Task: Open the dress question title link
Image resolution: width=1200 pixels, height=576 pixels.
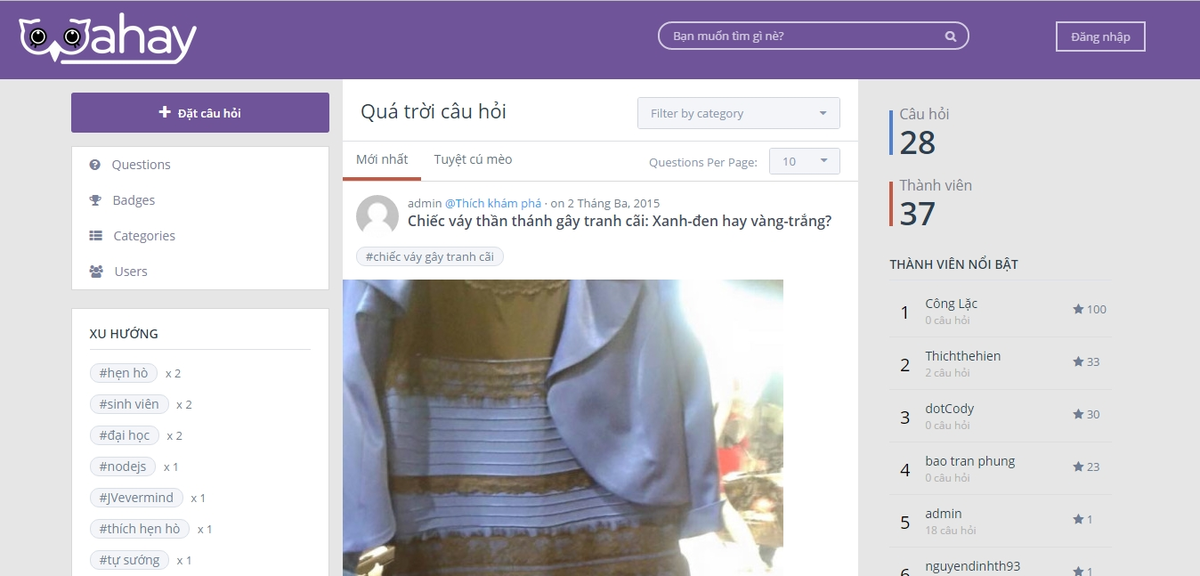Action: click(619, 221)
